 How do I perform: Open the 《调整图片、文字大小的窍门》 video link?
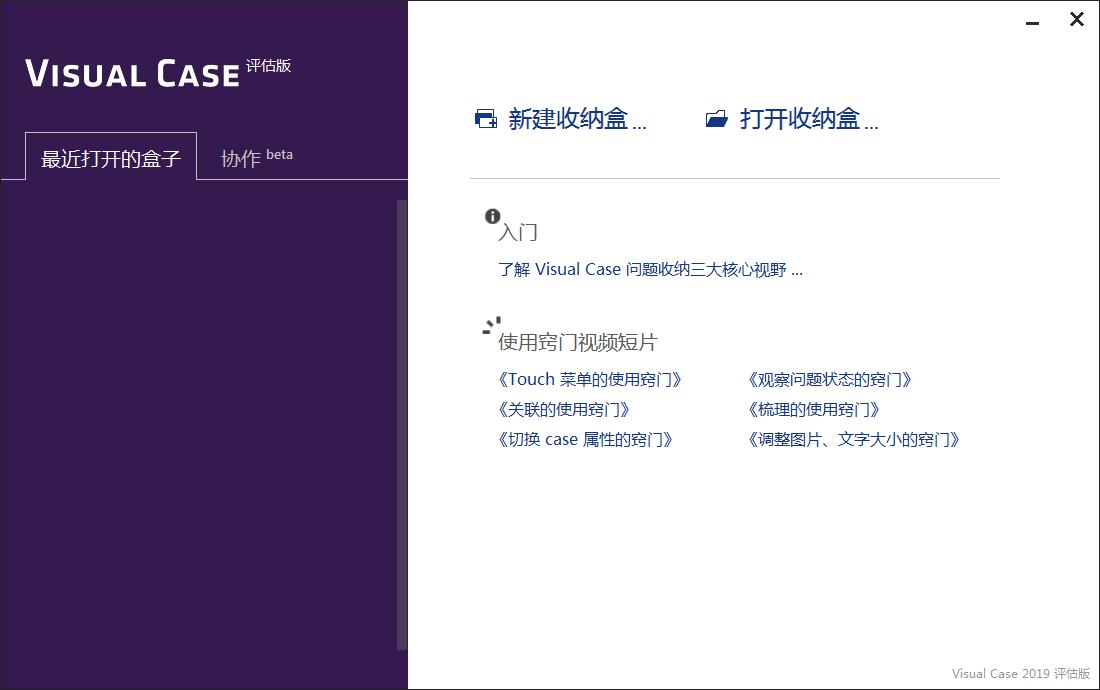853,440
